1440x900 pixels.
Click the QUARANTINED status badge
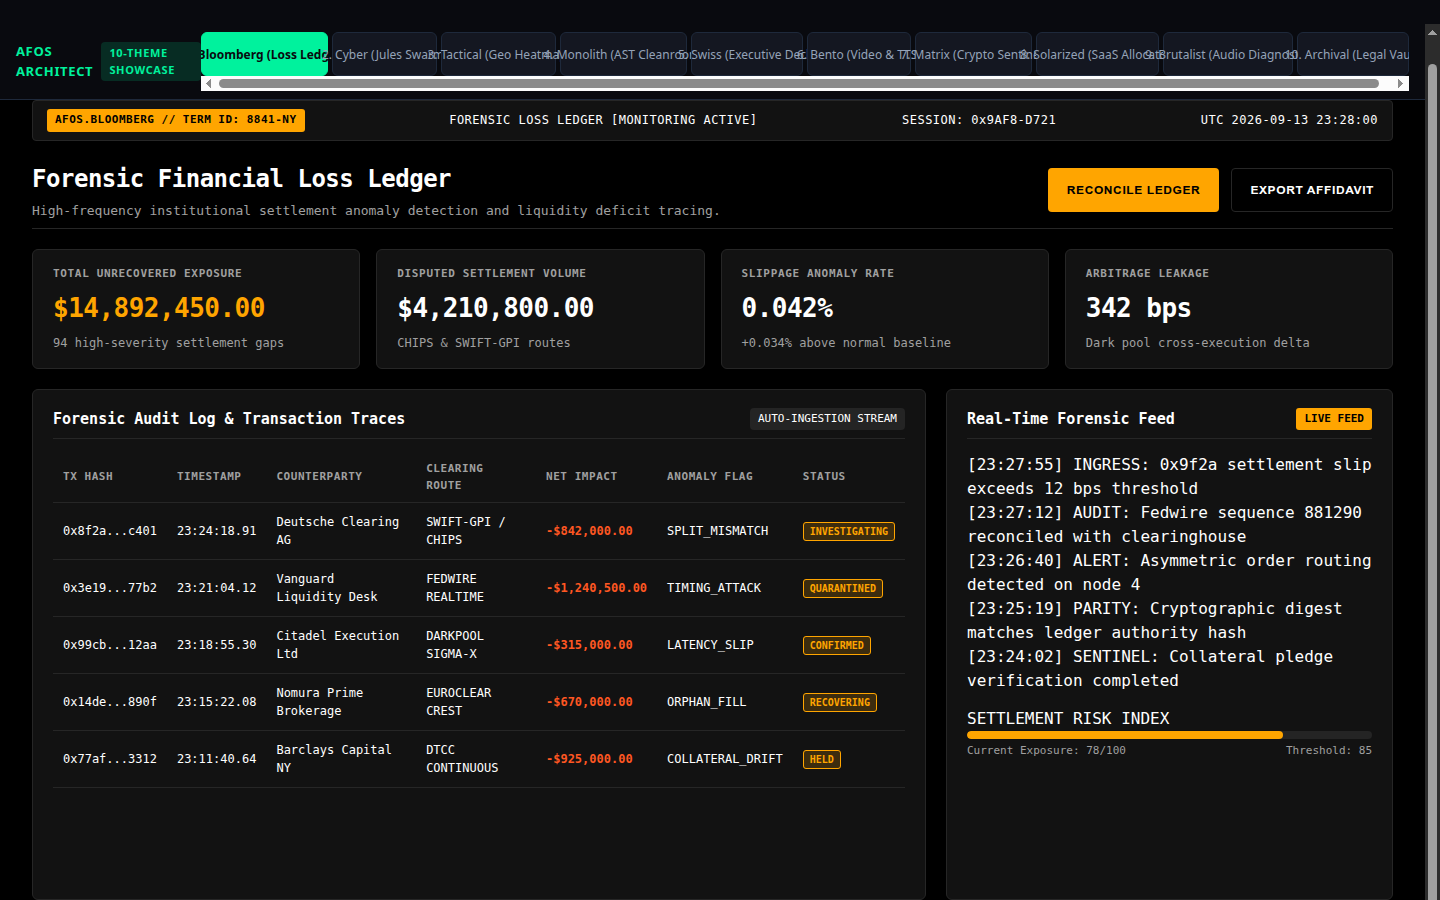coord(843,589)
